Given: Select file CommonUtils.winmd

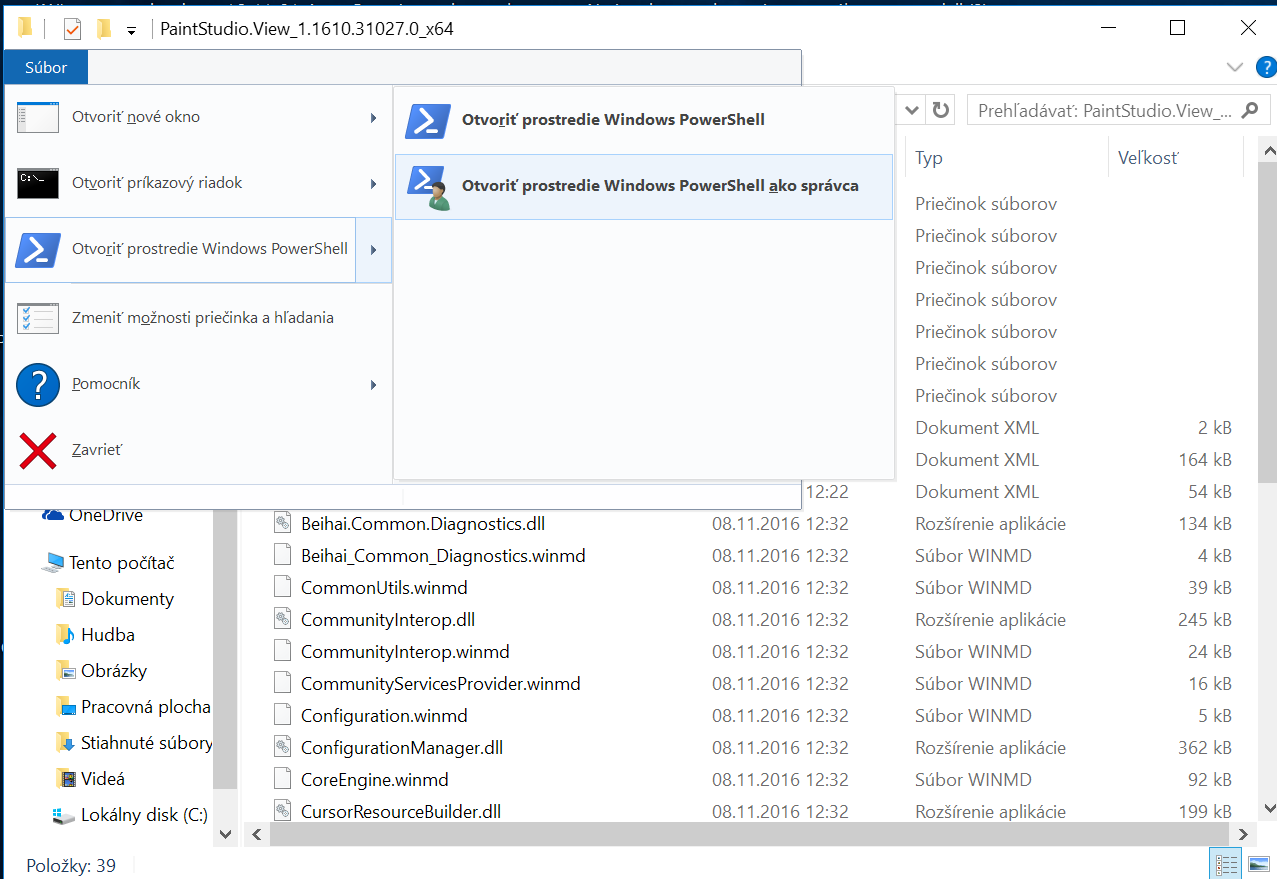Looking at the screenshot, I should pyautogui.click(x=384, y=588).
